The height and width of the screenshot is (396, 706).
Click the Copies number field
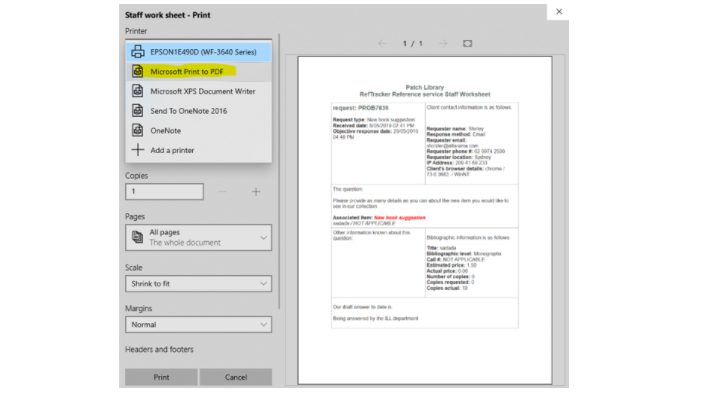coord(164,192)
